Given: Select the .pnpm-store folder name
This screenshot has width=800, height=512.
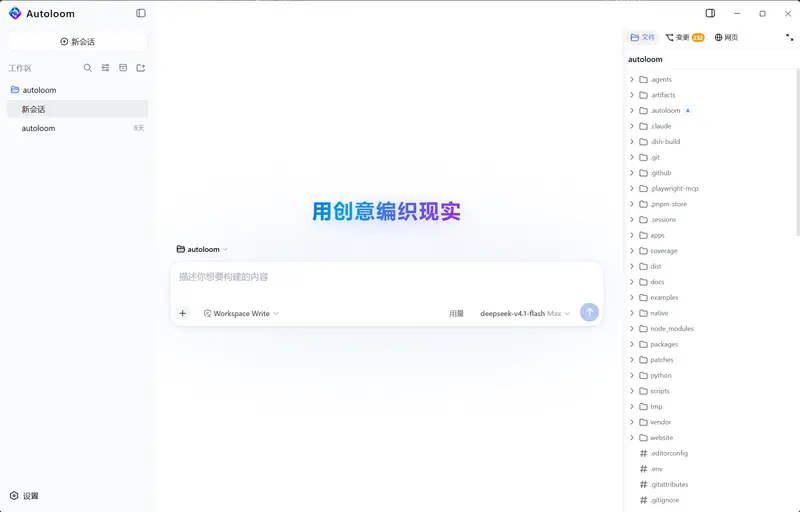Looking at the screenshot, I should pyautogui.click(x=668, y=204).
